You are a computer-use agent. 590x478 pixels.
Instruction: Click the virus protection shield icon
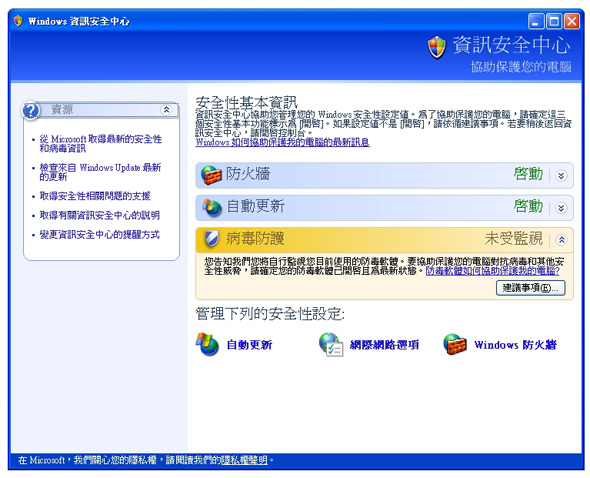212,239
